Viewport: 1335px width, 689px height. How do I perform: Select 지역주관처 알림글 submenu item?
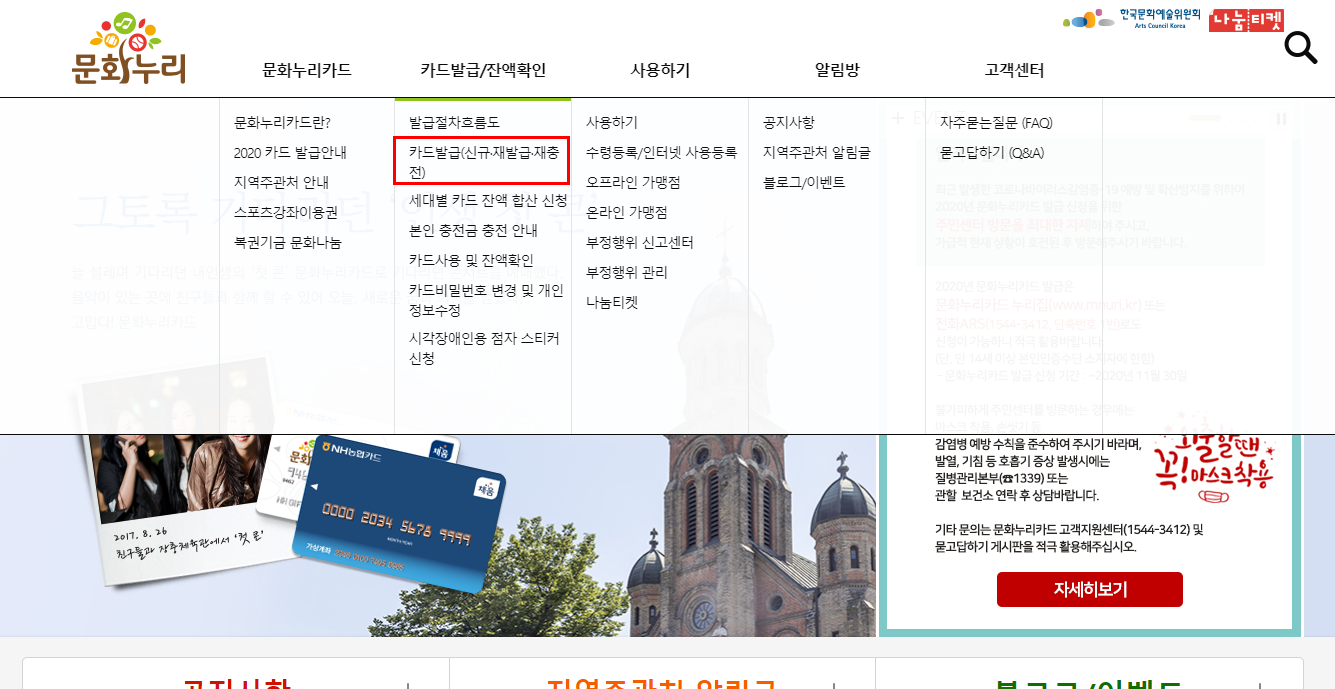(x=817, y=152)
